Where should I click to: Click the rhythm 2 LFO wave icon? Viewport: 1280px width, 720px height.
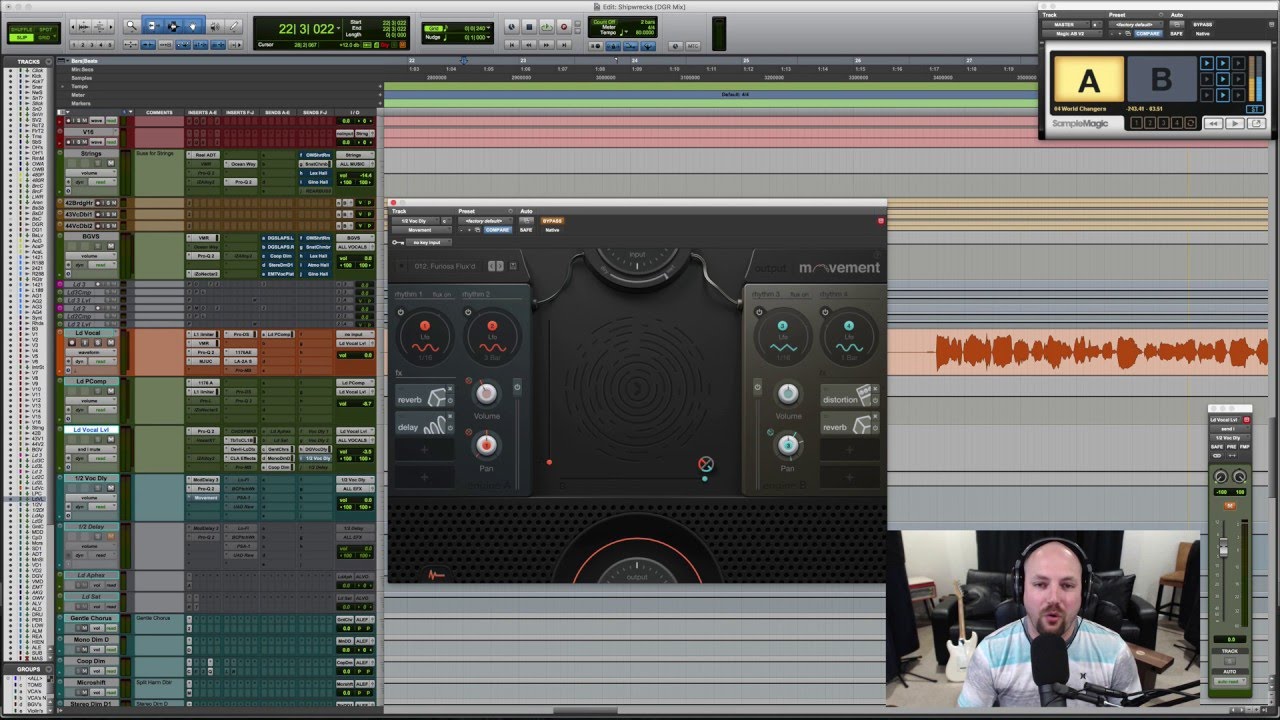tap(492, 348)
